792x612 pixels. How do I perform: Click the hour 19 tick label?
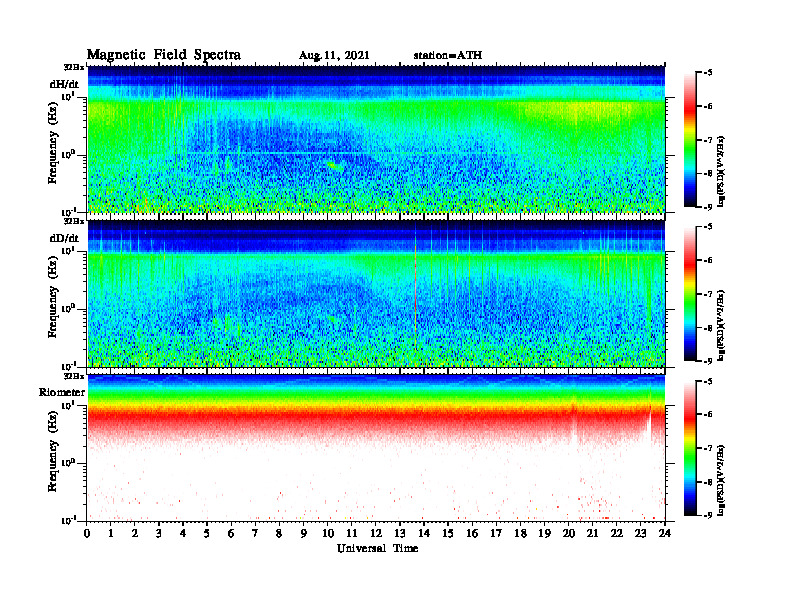544,533
